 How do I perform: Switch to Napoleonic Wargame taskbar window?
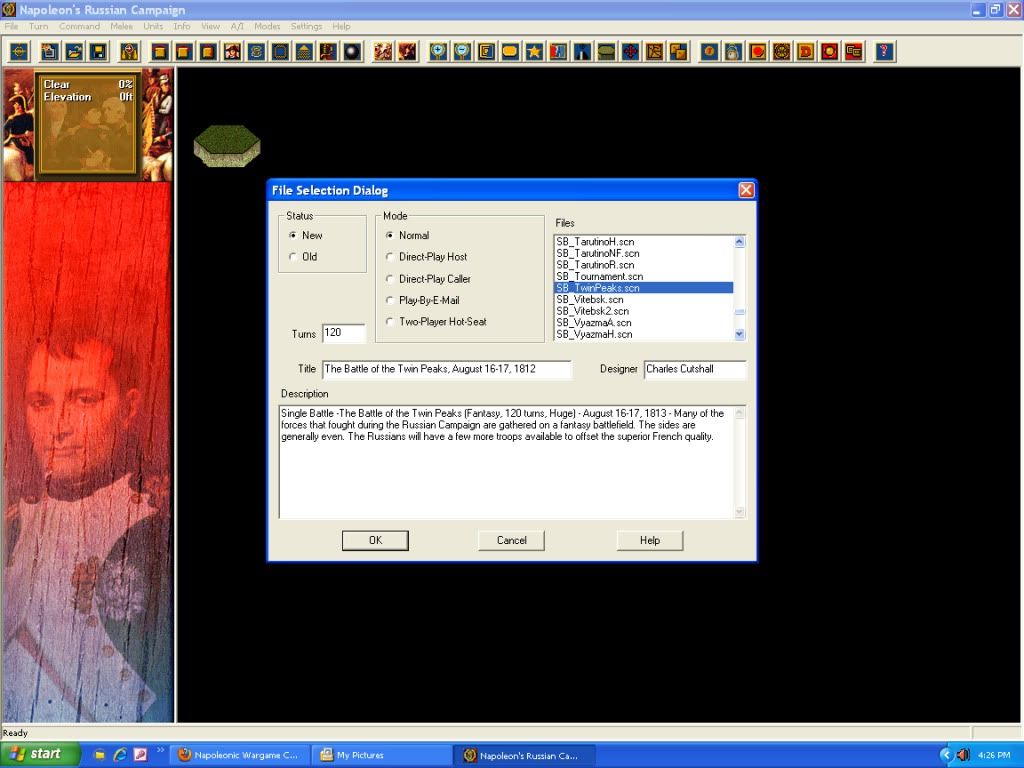coord(239,755)
